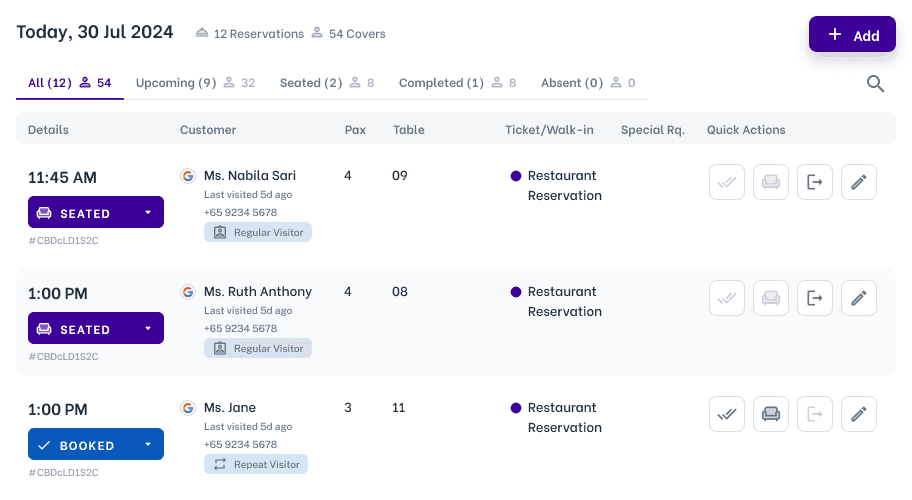
Task: Click the Add reservation button
Action: pyautogui.click(x=852, y=34)
